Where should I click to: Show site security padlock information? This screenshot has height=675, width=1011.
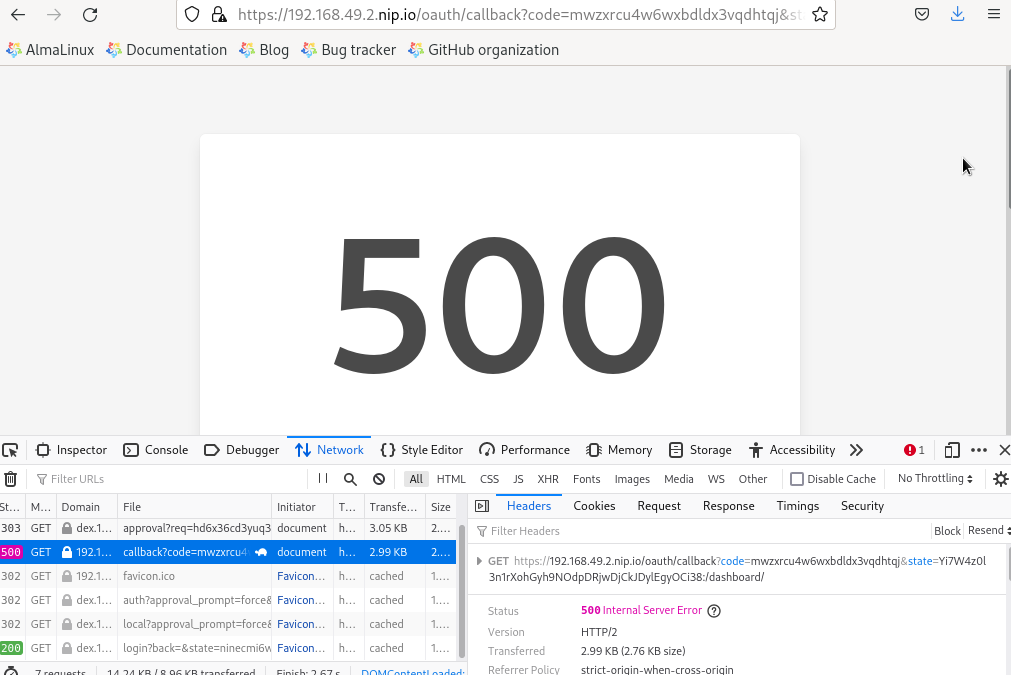pos(219,14)
